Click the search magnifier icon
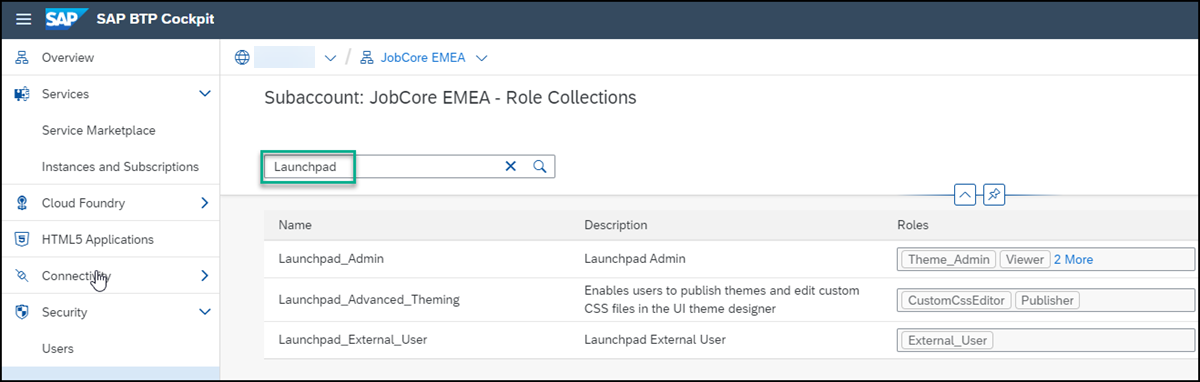Screen dimensions: 1200x382 (539, 167)
